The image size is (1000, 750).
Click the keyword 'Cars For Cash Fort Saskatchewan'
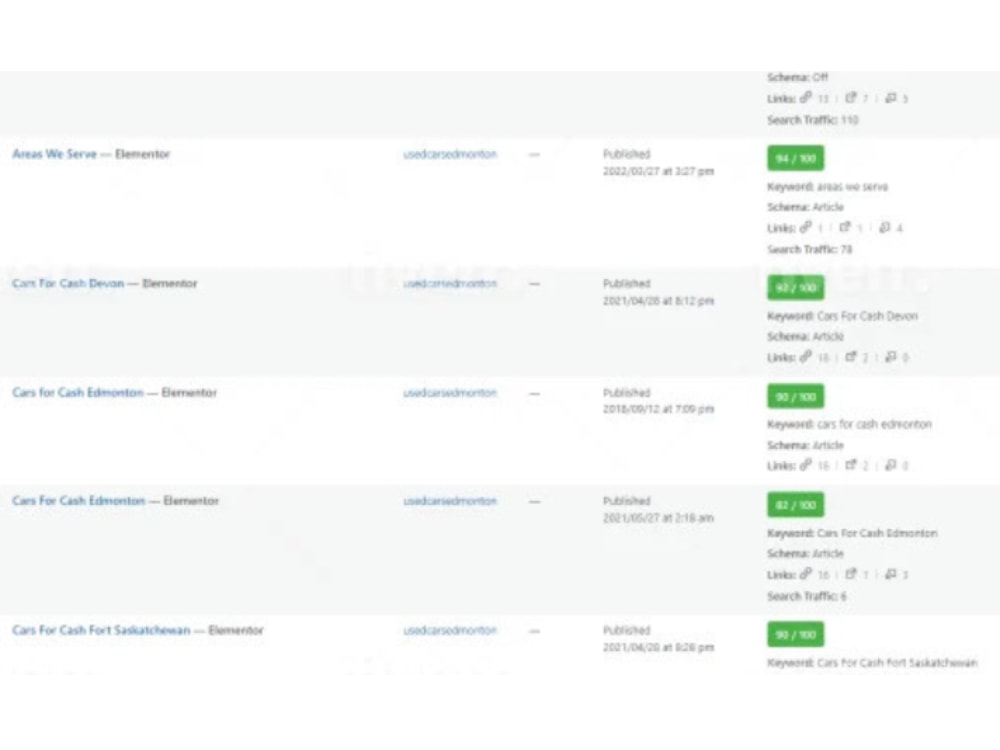tap(897, 663)
